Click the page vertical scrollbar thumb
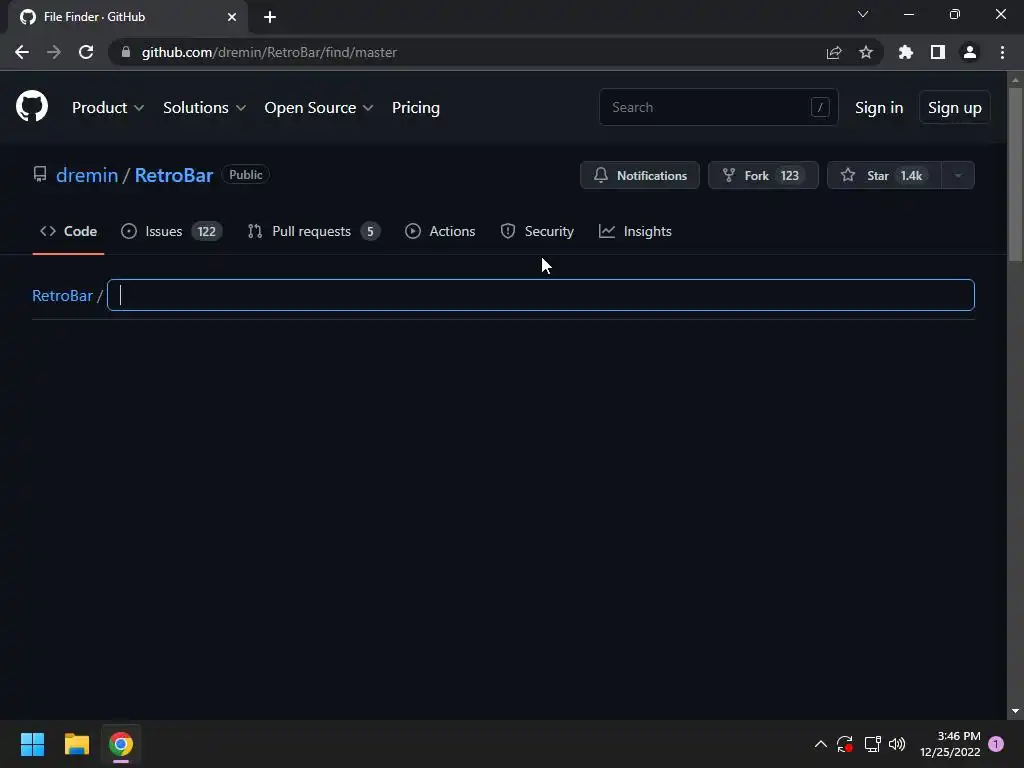The height and width of the screenshot is (768, 1024). coord(1014,174)
